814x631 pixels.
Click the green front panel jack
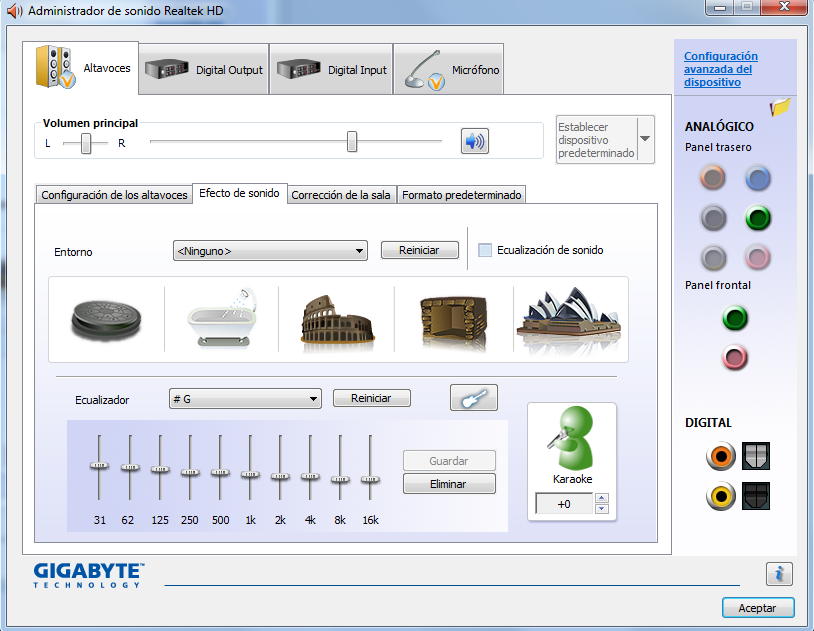point(735,318)
